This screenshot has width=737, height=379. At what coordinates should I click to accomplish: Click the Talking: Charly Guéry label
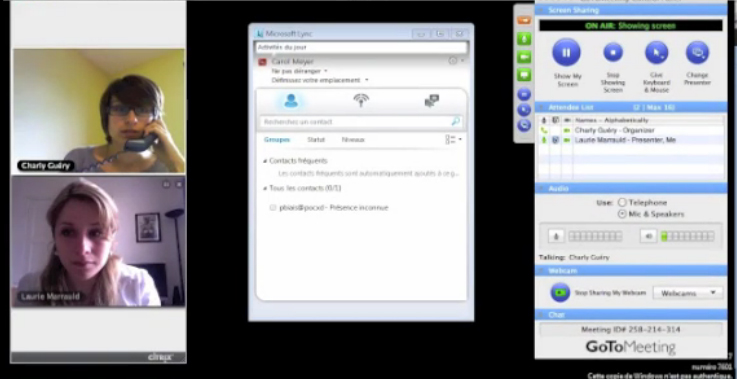[x=574, y=258]
